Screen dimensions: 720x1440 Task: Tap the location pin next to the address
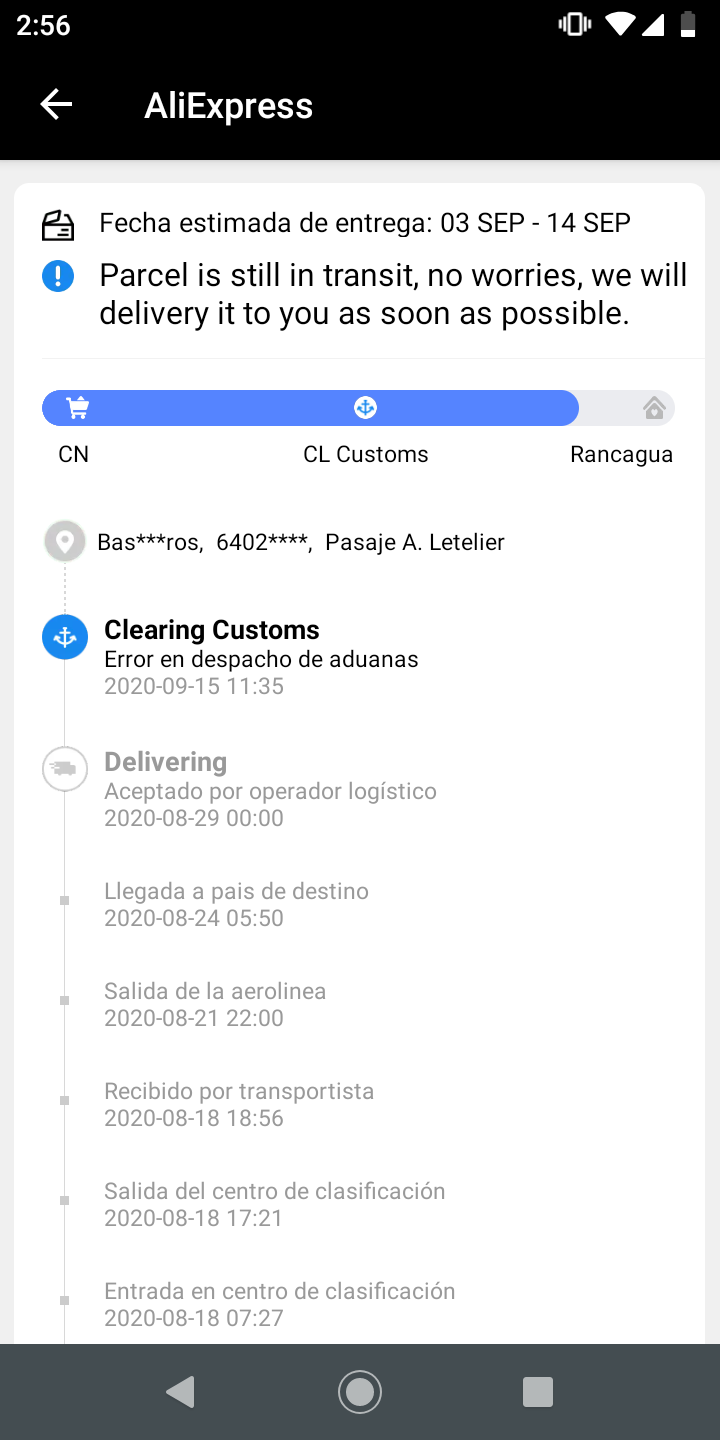click(64, 540)
